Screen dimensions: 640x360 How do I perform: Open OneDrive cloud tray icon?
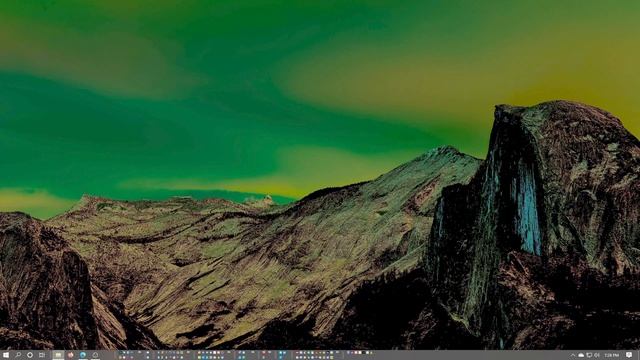[x=581, y=356]
